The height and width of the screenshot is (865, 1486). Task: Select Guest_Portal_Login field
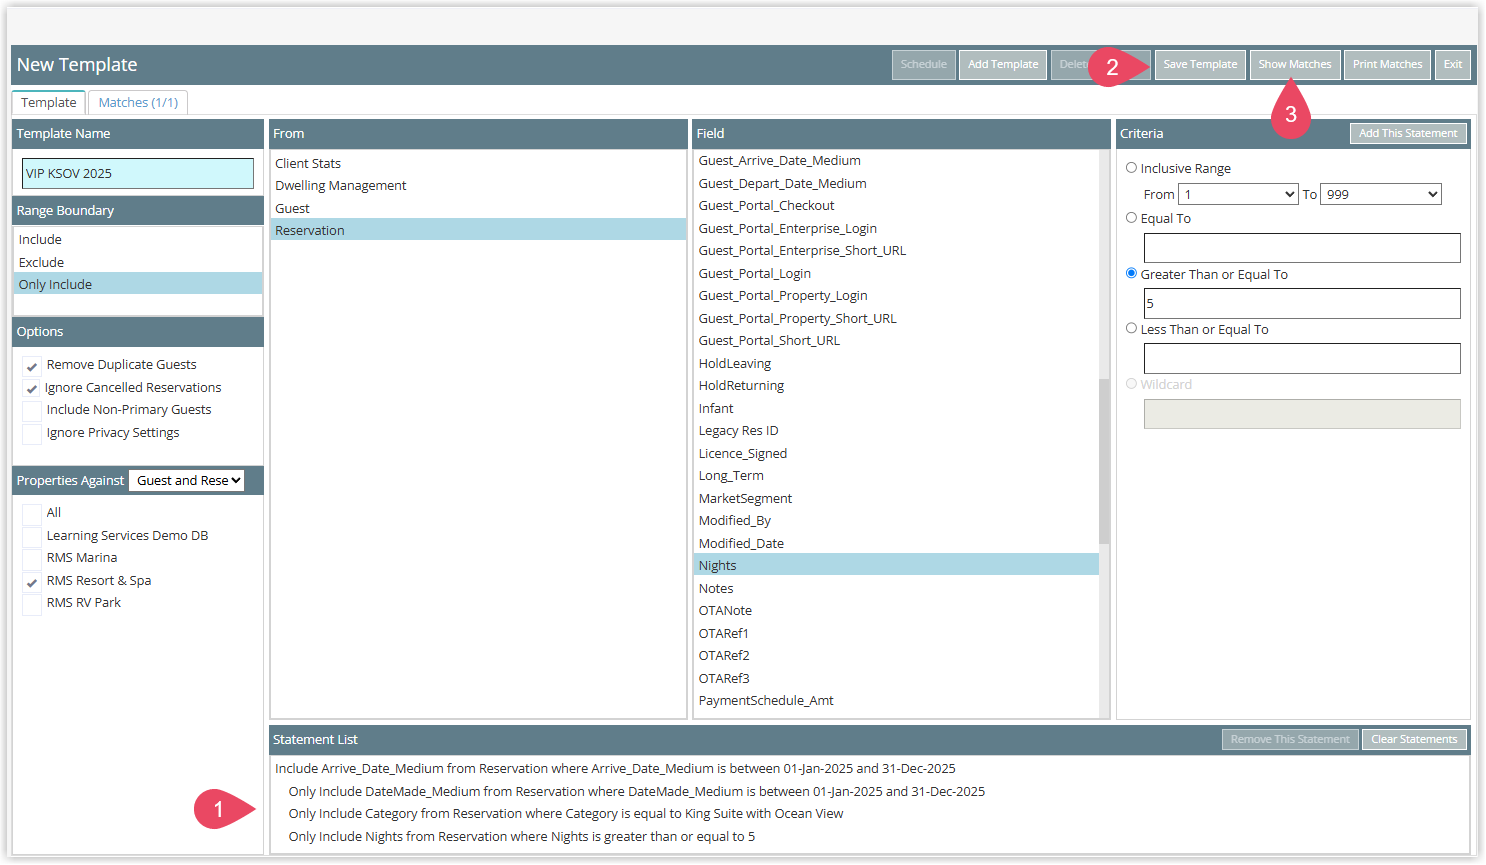(896, 274)
